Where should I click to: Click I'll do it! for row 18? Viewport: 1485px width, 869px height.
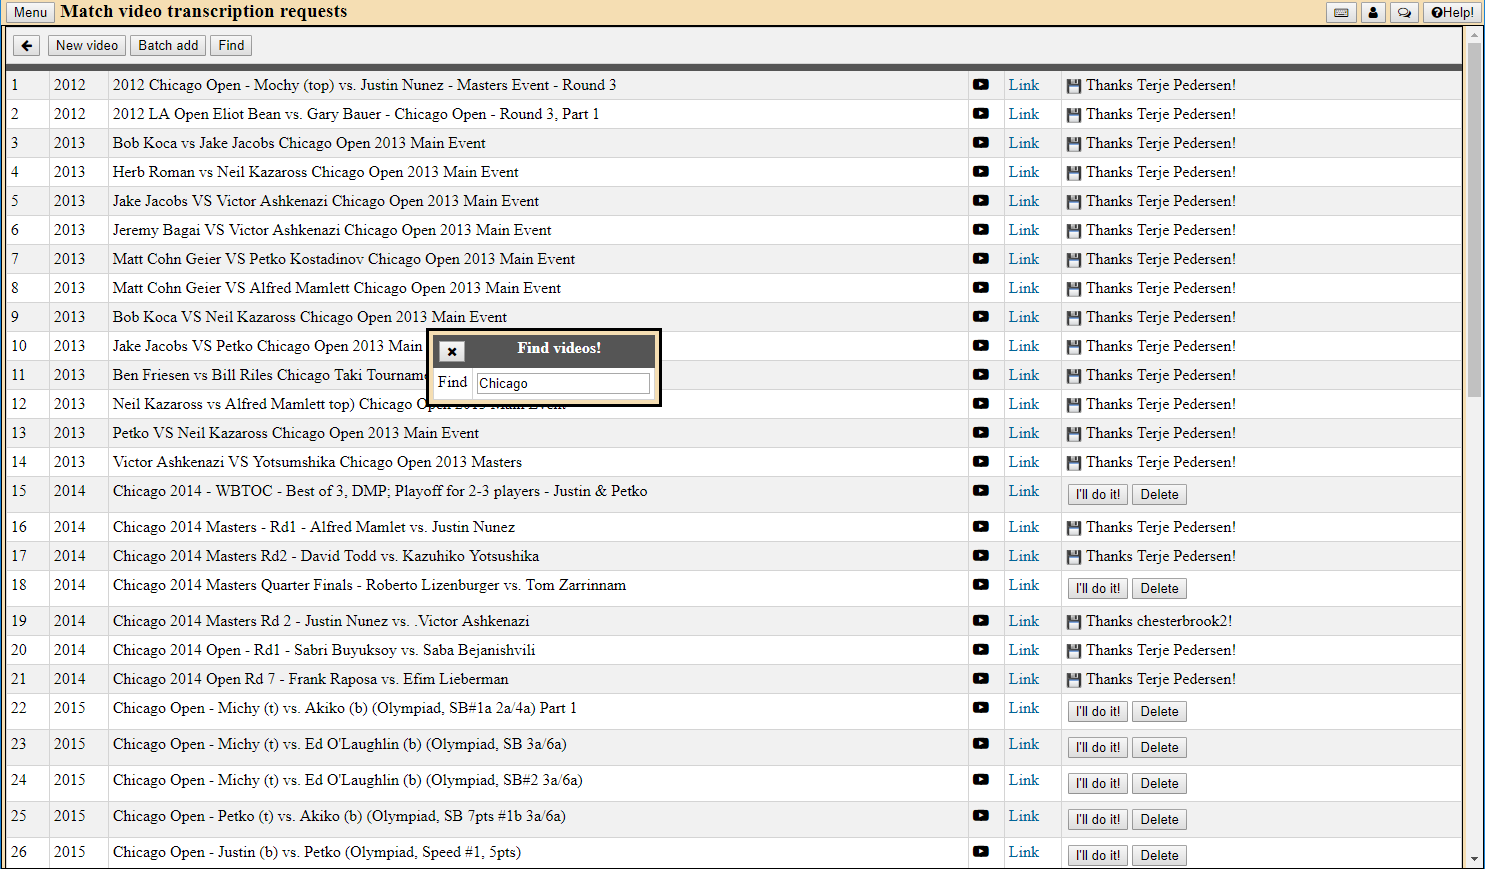[1097, 589]
